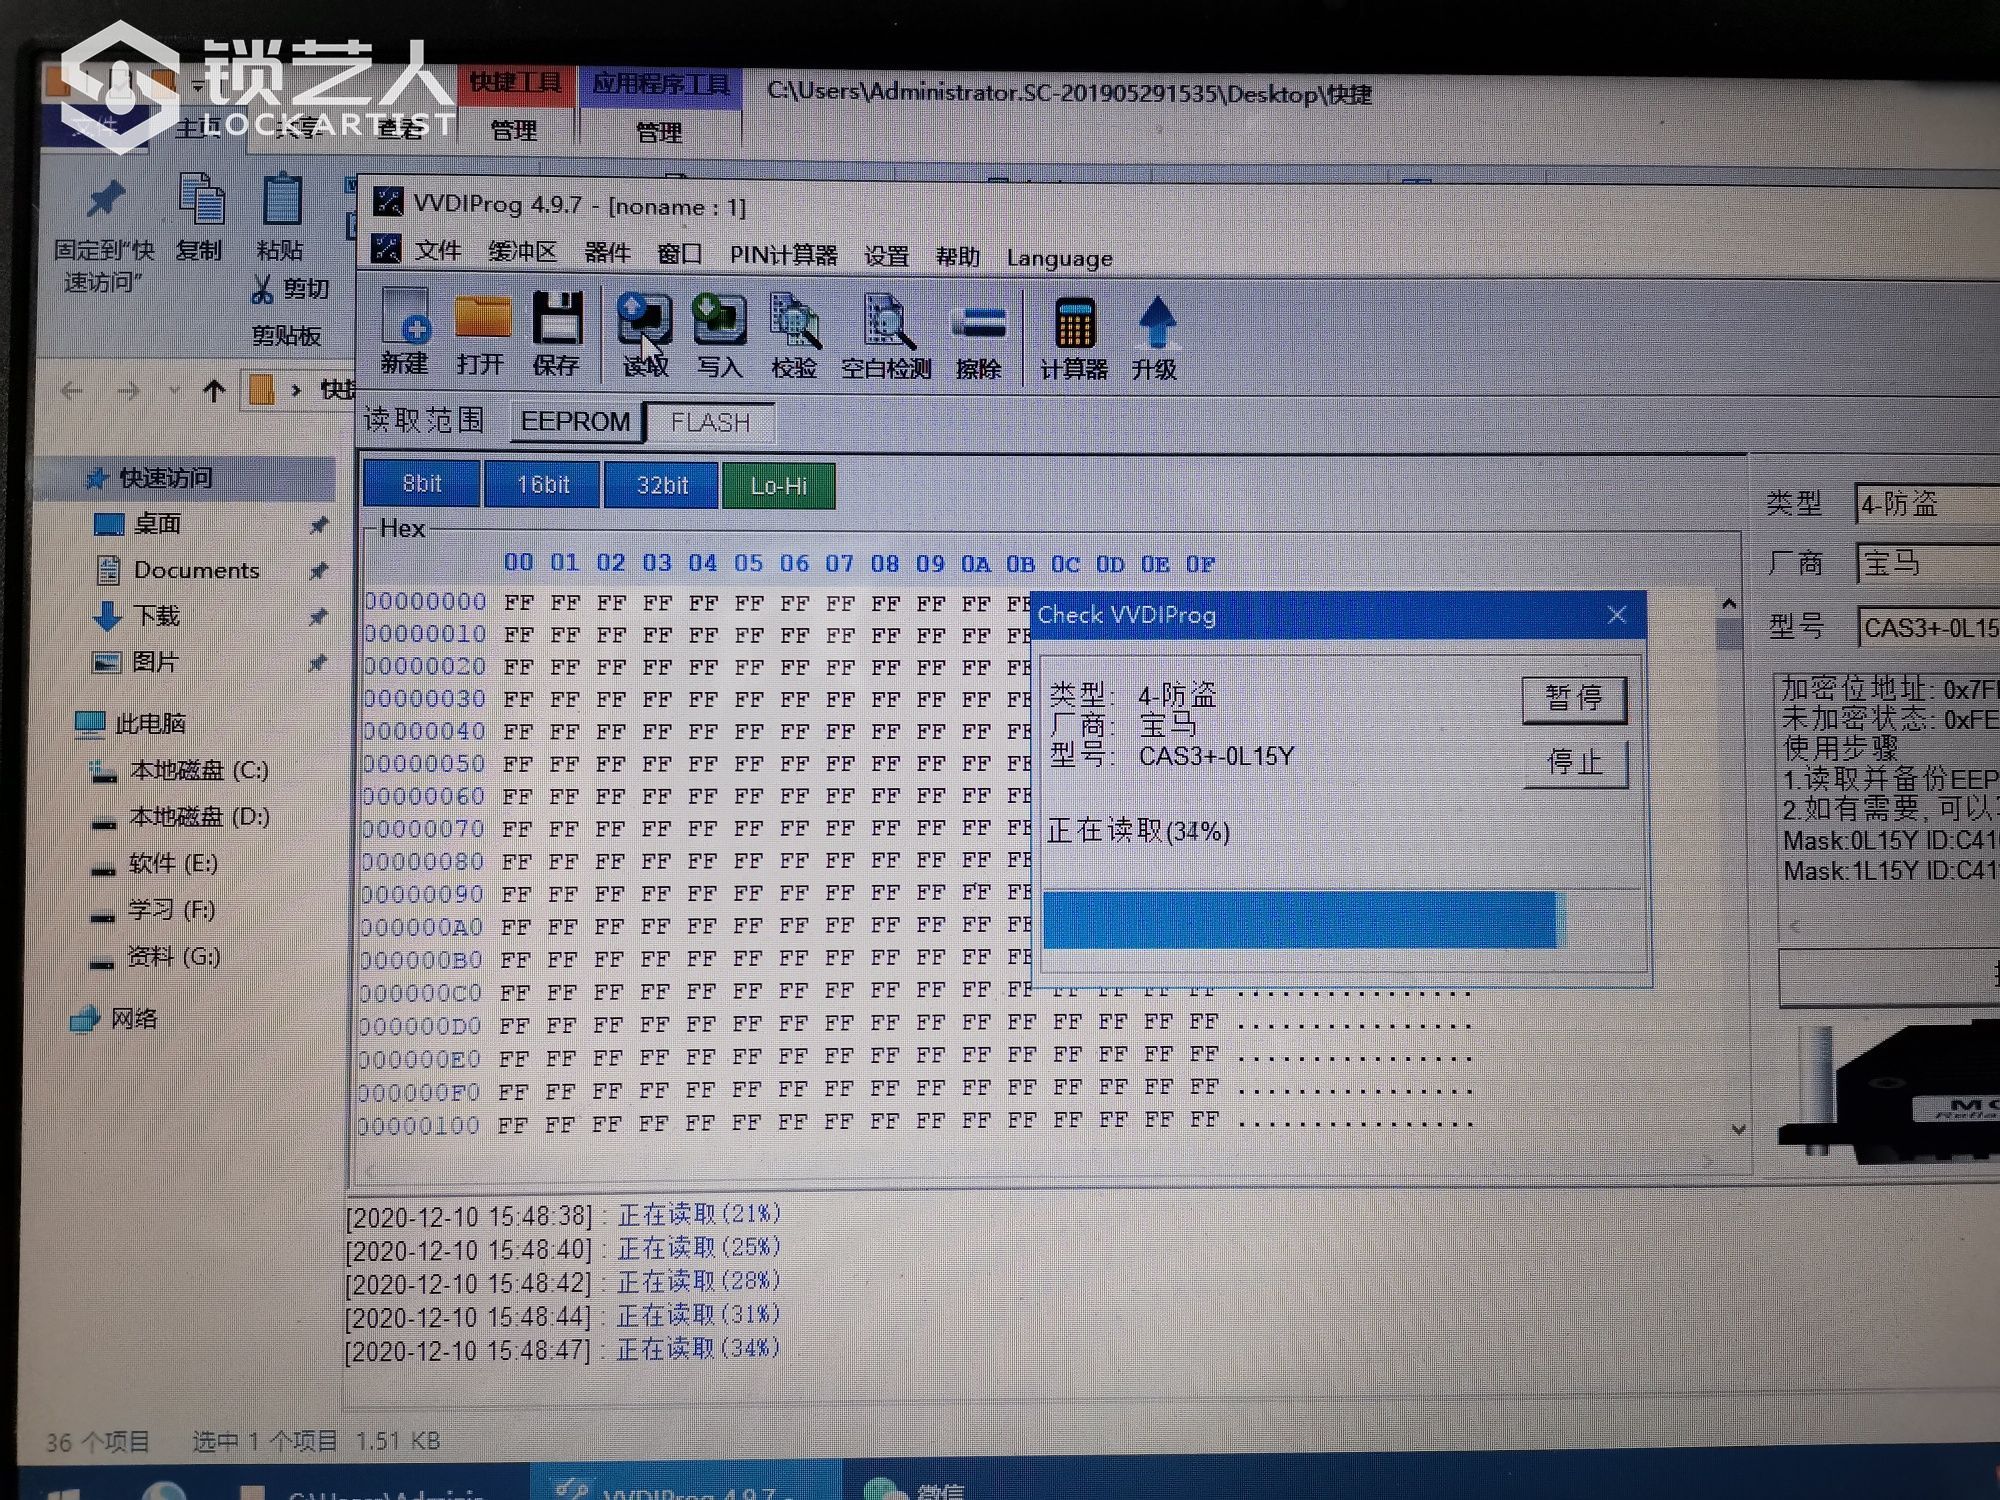Open the 计算器 calculator tool
Screen dimensions: 2000x1500
pos(1074,340)
